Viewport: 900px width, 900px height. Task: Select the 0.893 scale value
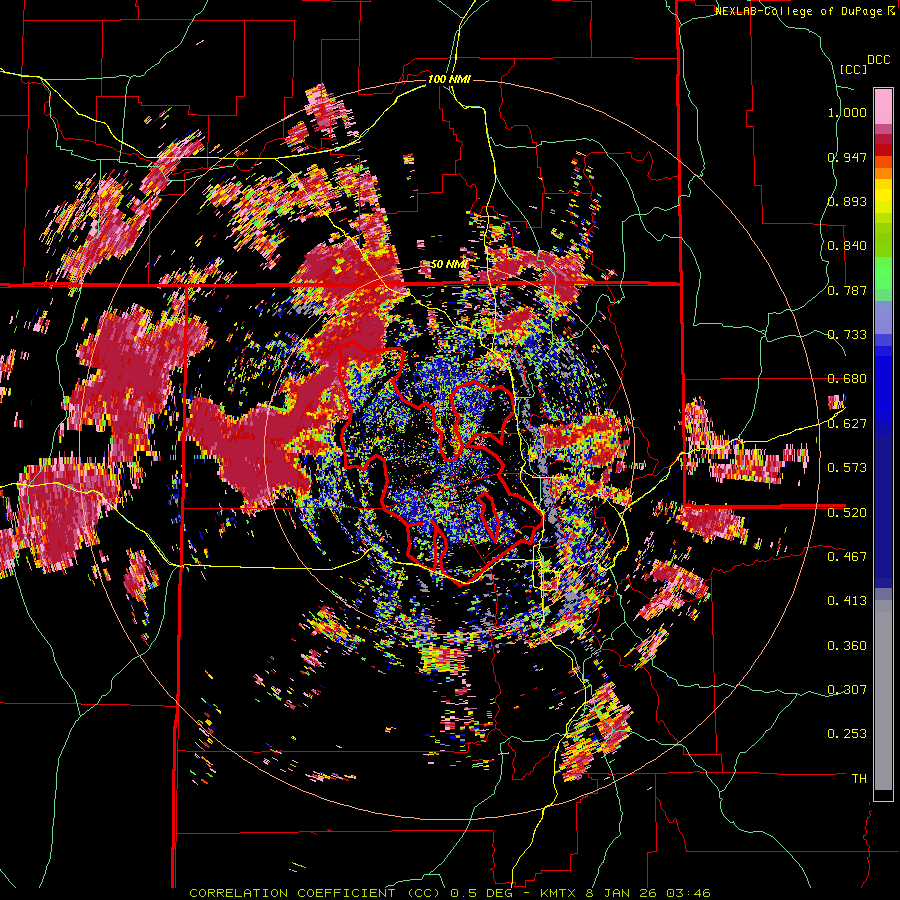(847, 201)
